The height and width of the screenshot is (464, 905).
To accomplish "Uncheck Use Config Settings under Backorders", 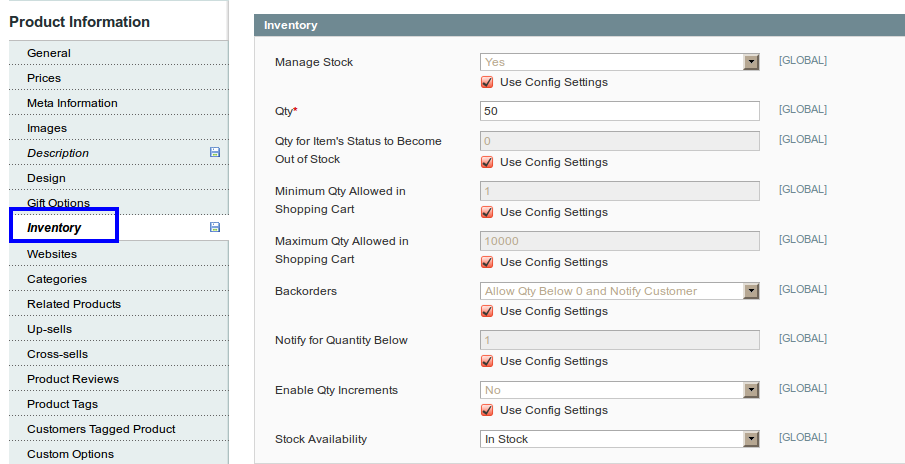I will coord(487,311).
